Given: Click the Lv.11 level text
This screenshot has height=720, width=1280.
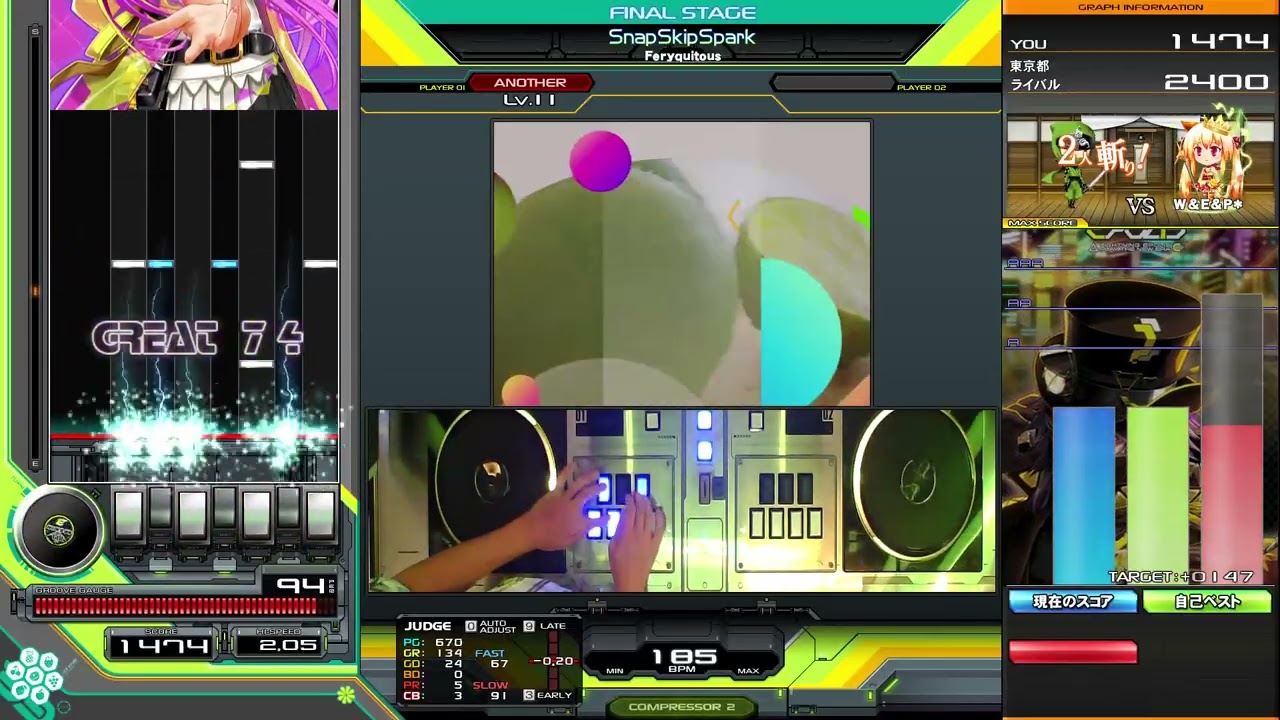Looking at the screenshot, I should (x=530, y=99).
